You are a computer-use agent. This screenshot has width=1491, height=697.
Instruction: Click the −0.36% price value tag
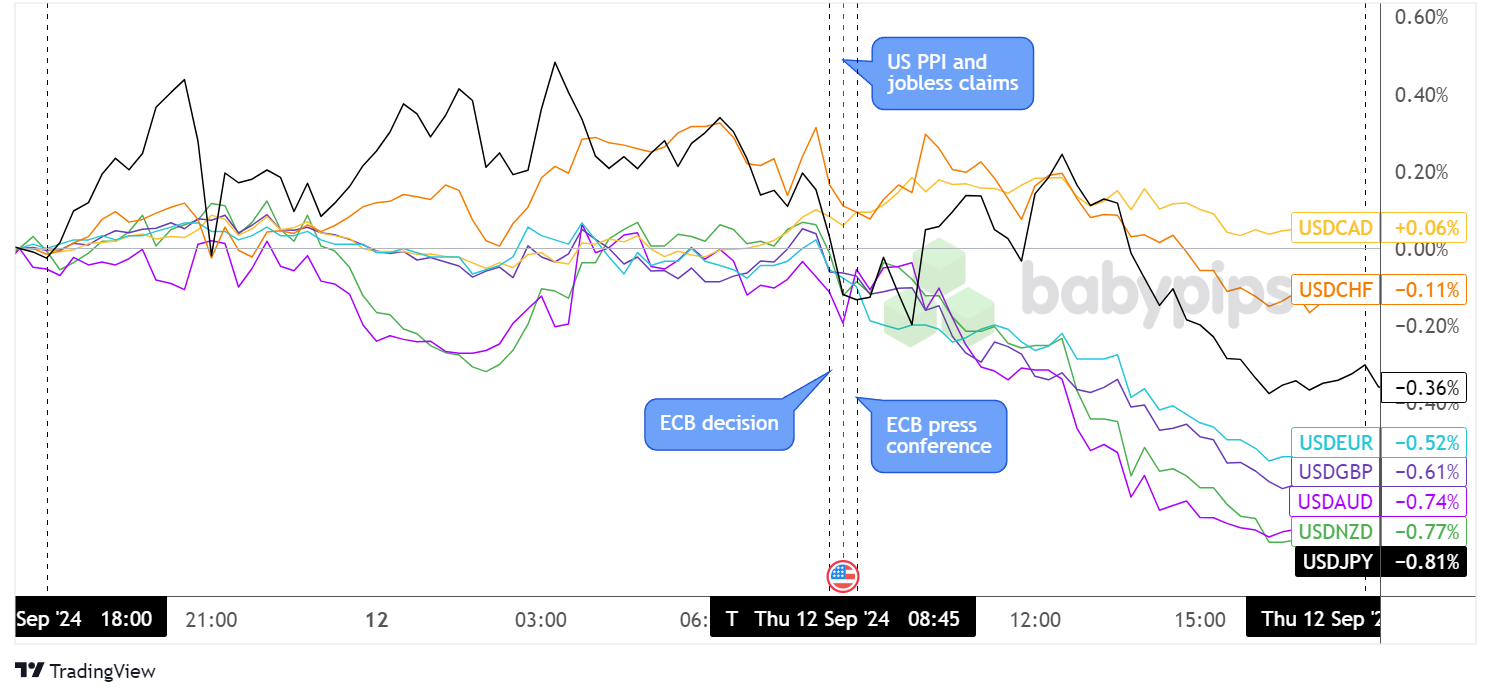(1423, 387)
